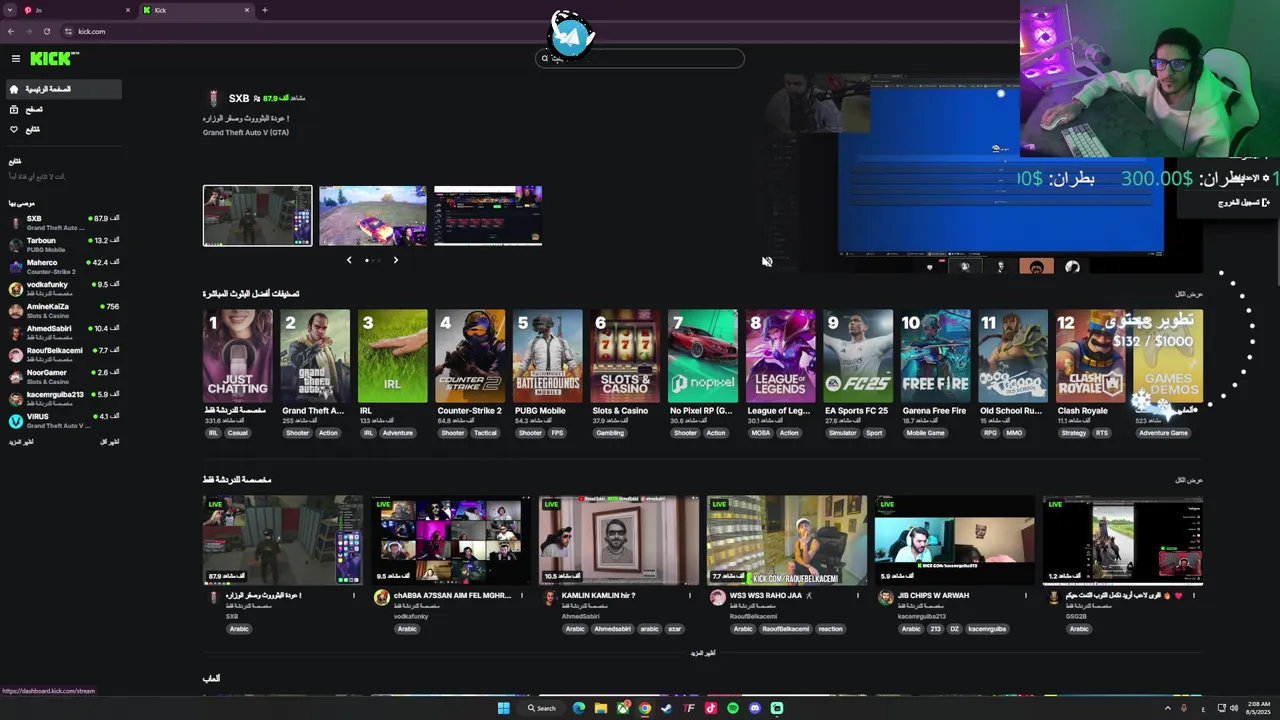Click the volume icon in the system tray
This screenshot has height=720, width=1280.
pyautogui.click(x=1234, y=708)
